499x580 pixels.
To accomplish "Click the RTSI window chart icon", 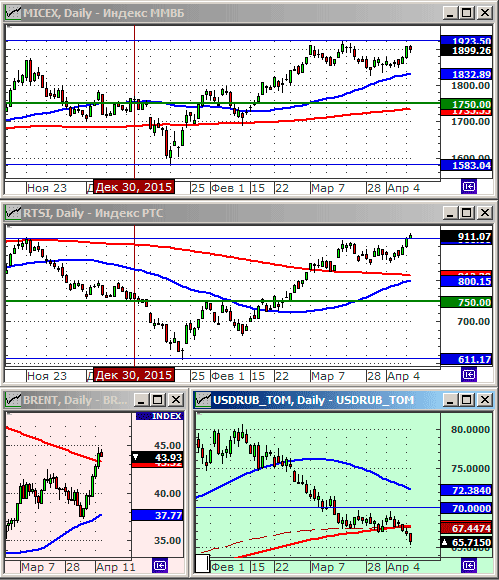I will pos(13,213).
